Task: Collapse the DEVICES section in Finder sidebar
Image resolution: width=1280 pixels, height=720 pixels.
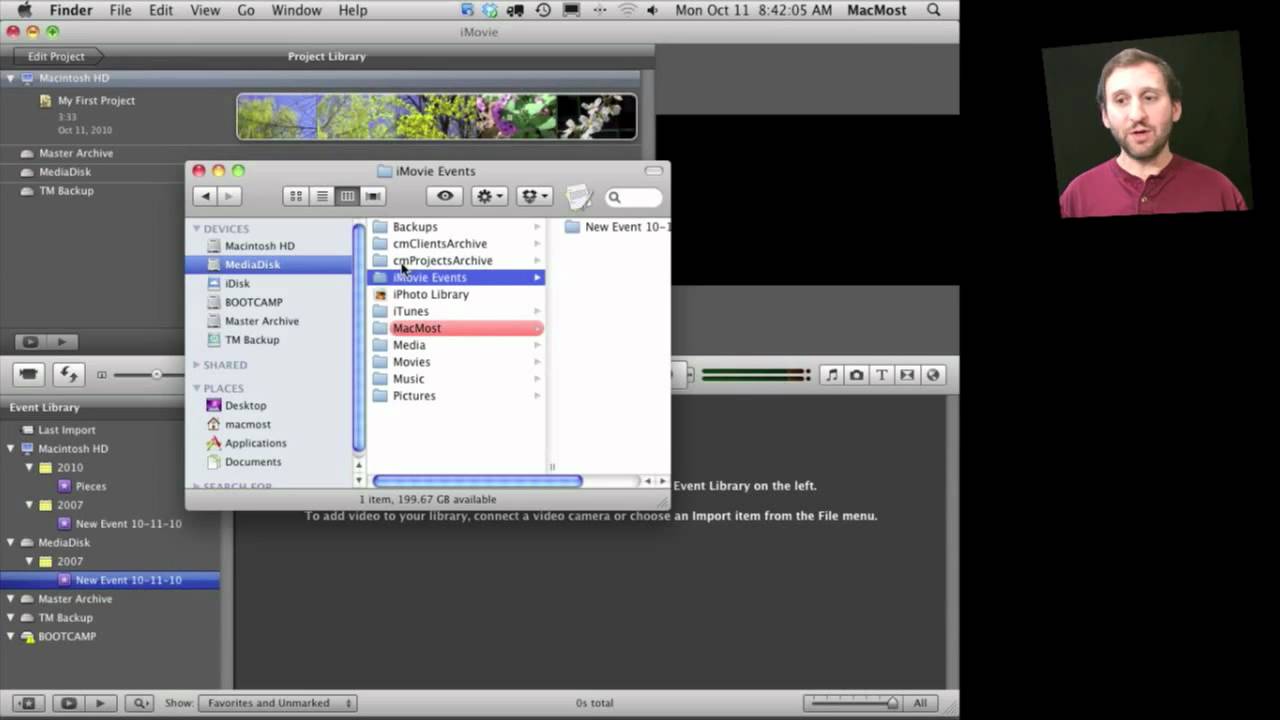Action: tap(197, 229)
